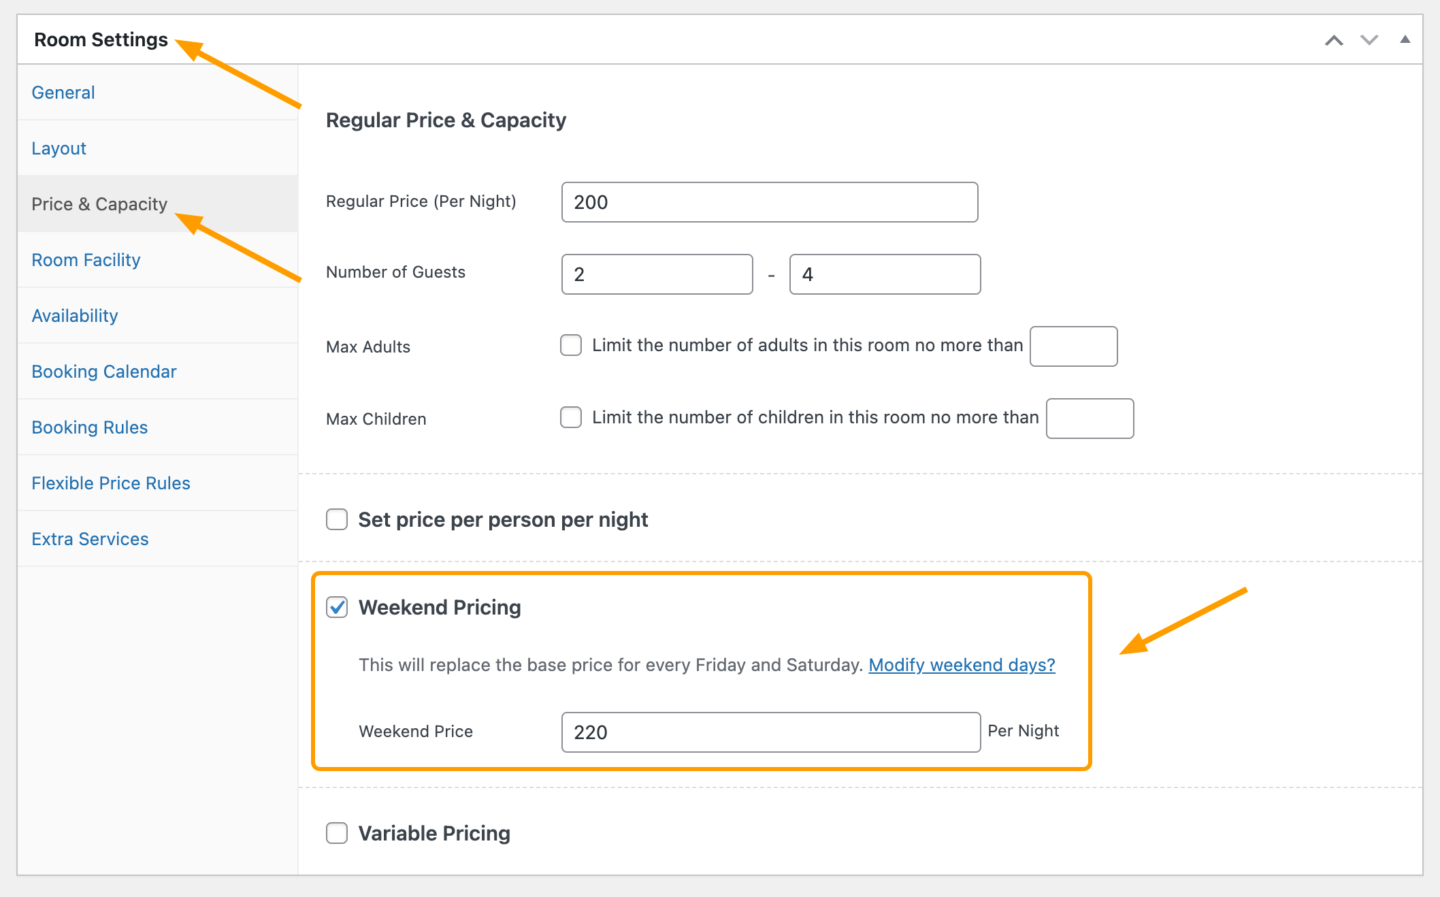Click inside the Regular Price field
The height and width of the screenshot is (897, 1440).
pos(768,201)
